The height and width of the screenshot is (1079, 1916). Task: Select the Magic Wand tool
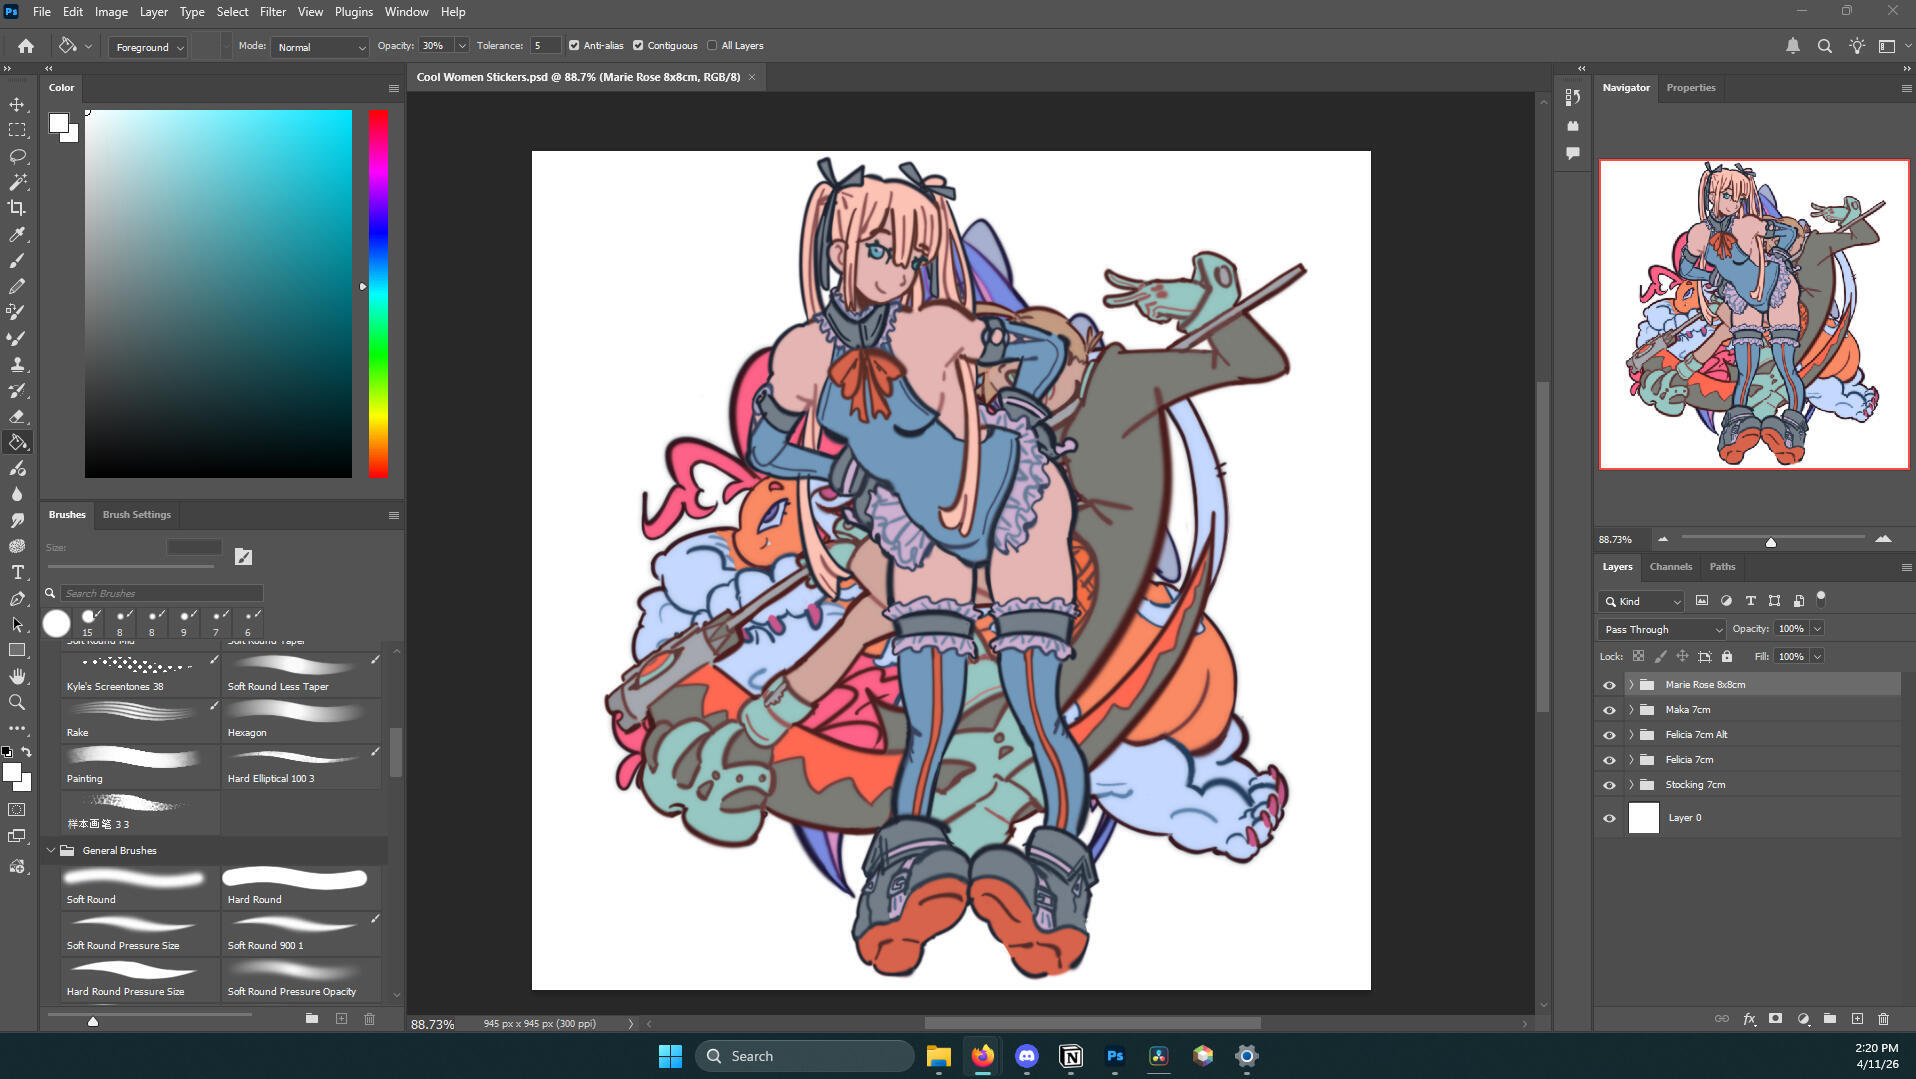click(x=17, y=182)
